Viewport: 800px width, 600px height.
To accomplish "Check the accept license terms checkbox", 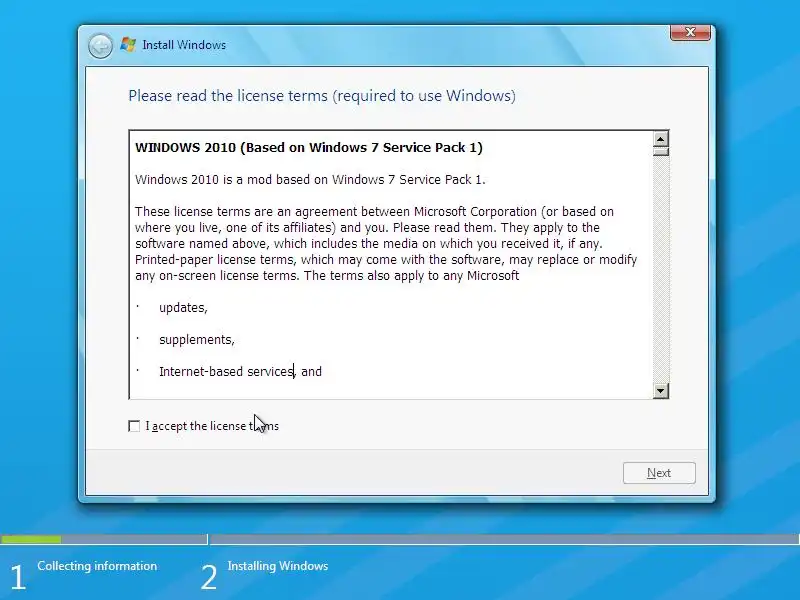I will [x=134, y=426].
